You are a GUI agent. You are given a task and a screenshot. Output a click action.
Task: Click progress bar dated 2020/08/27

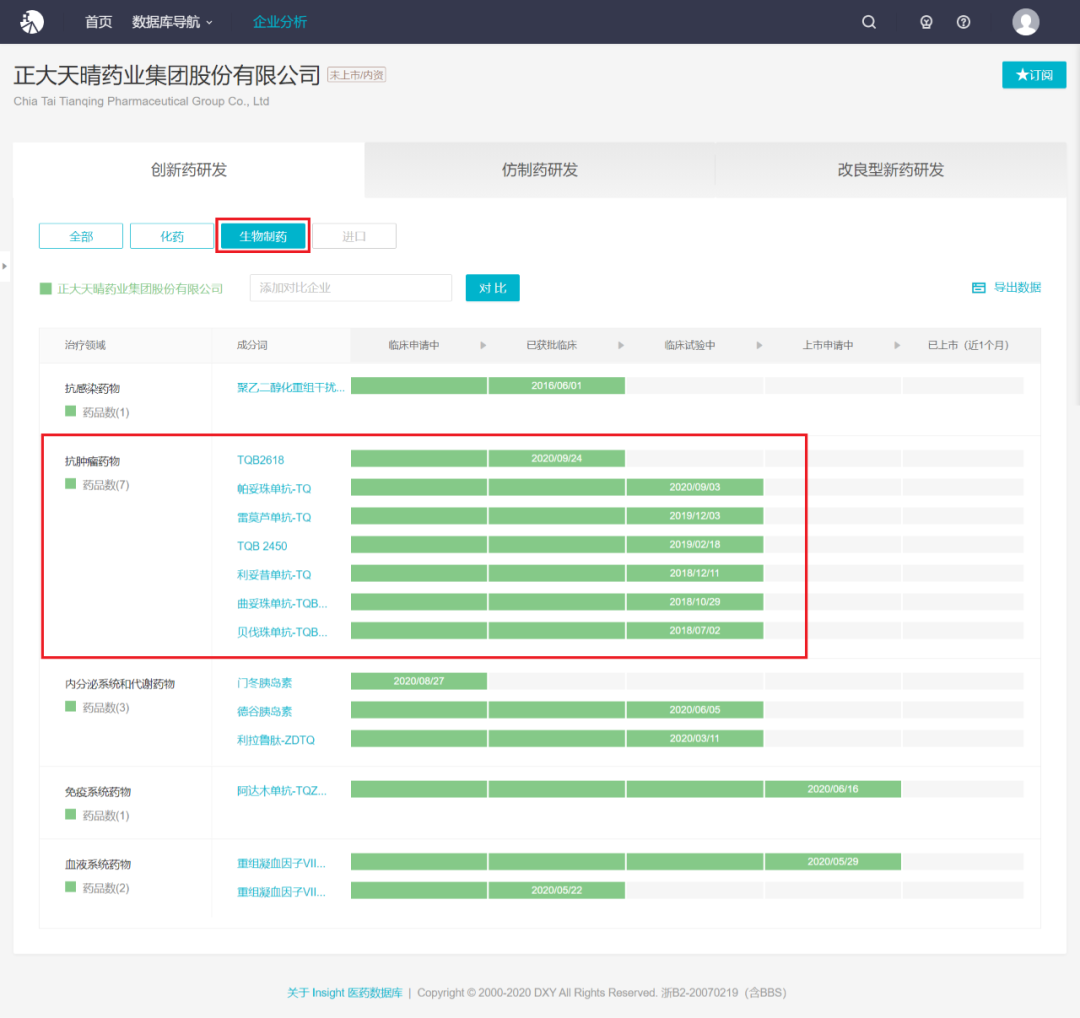click(419, 681)
